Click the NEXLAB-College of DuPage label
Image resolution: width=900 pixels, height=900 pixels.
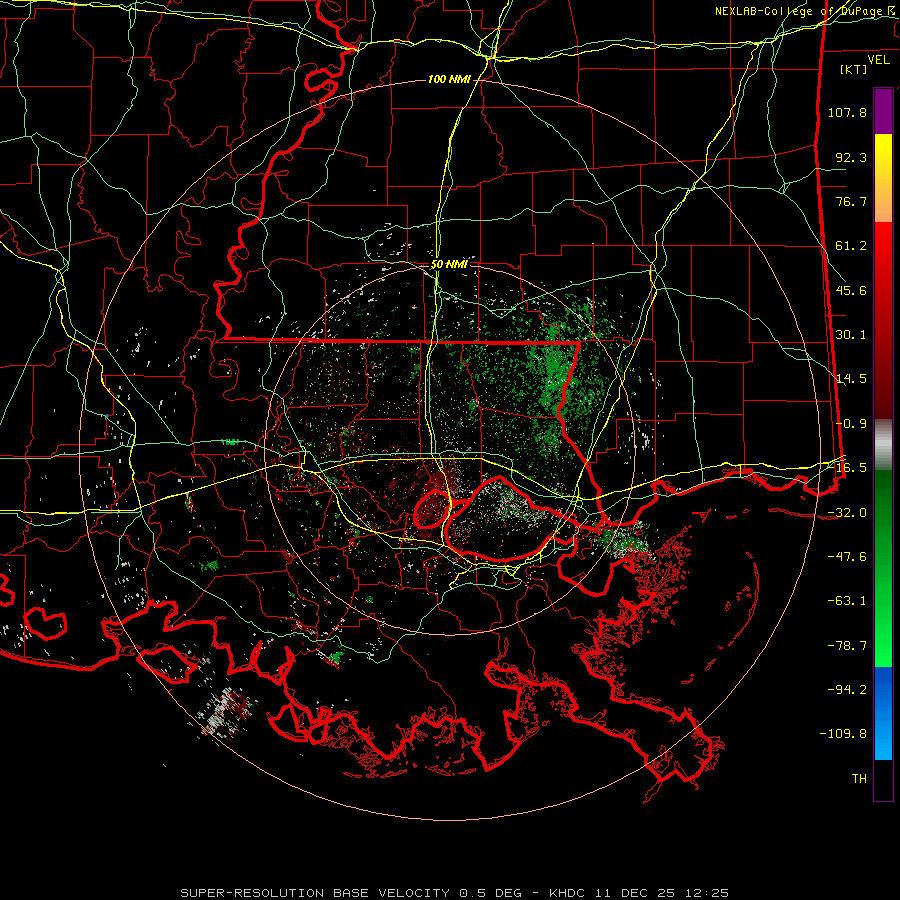798,11
